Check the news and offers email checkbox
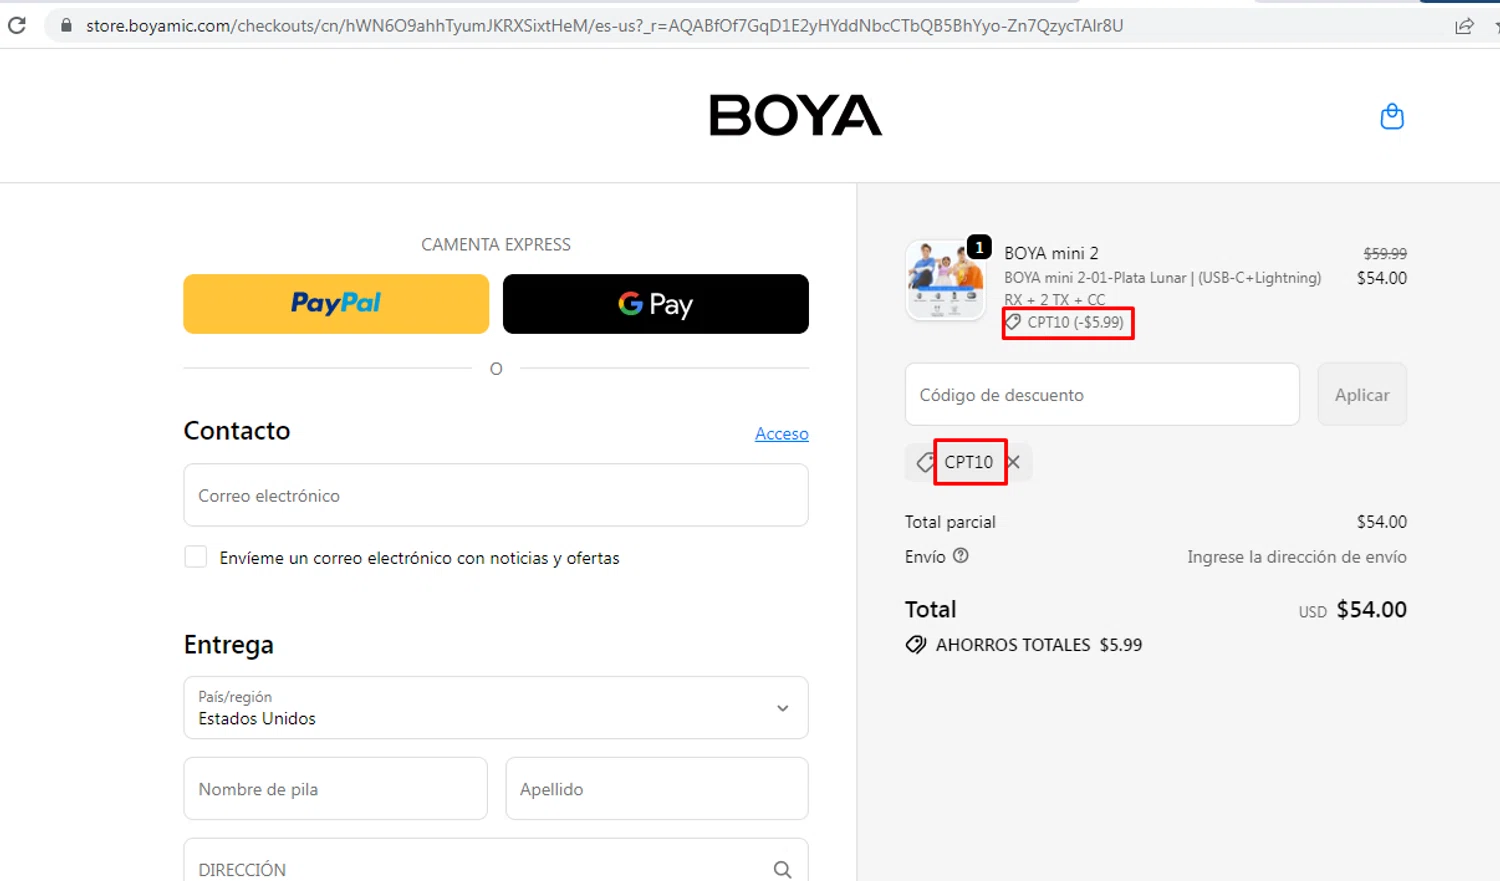1500x881 pixels. tap(196, 557)
